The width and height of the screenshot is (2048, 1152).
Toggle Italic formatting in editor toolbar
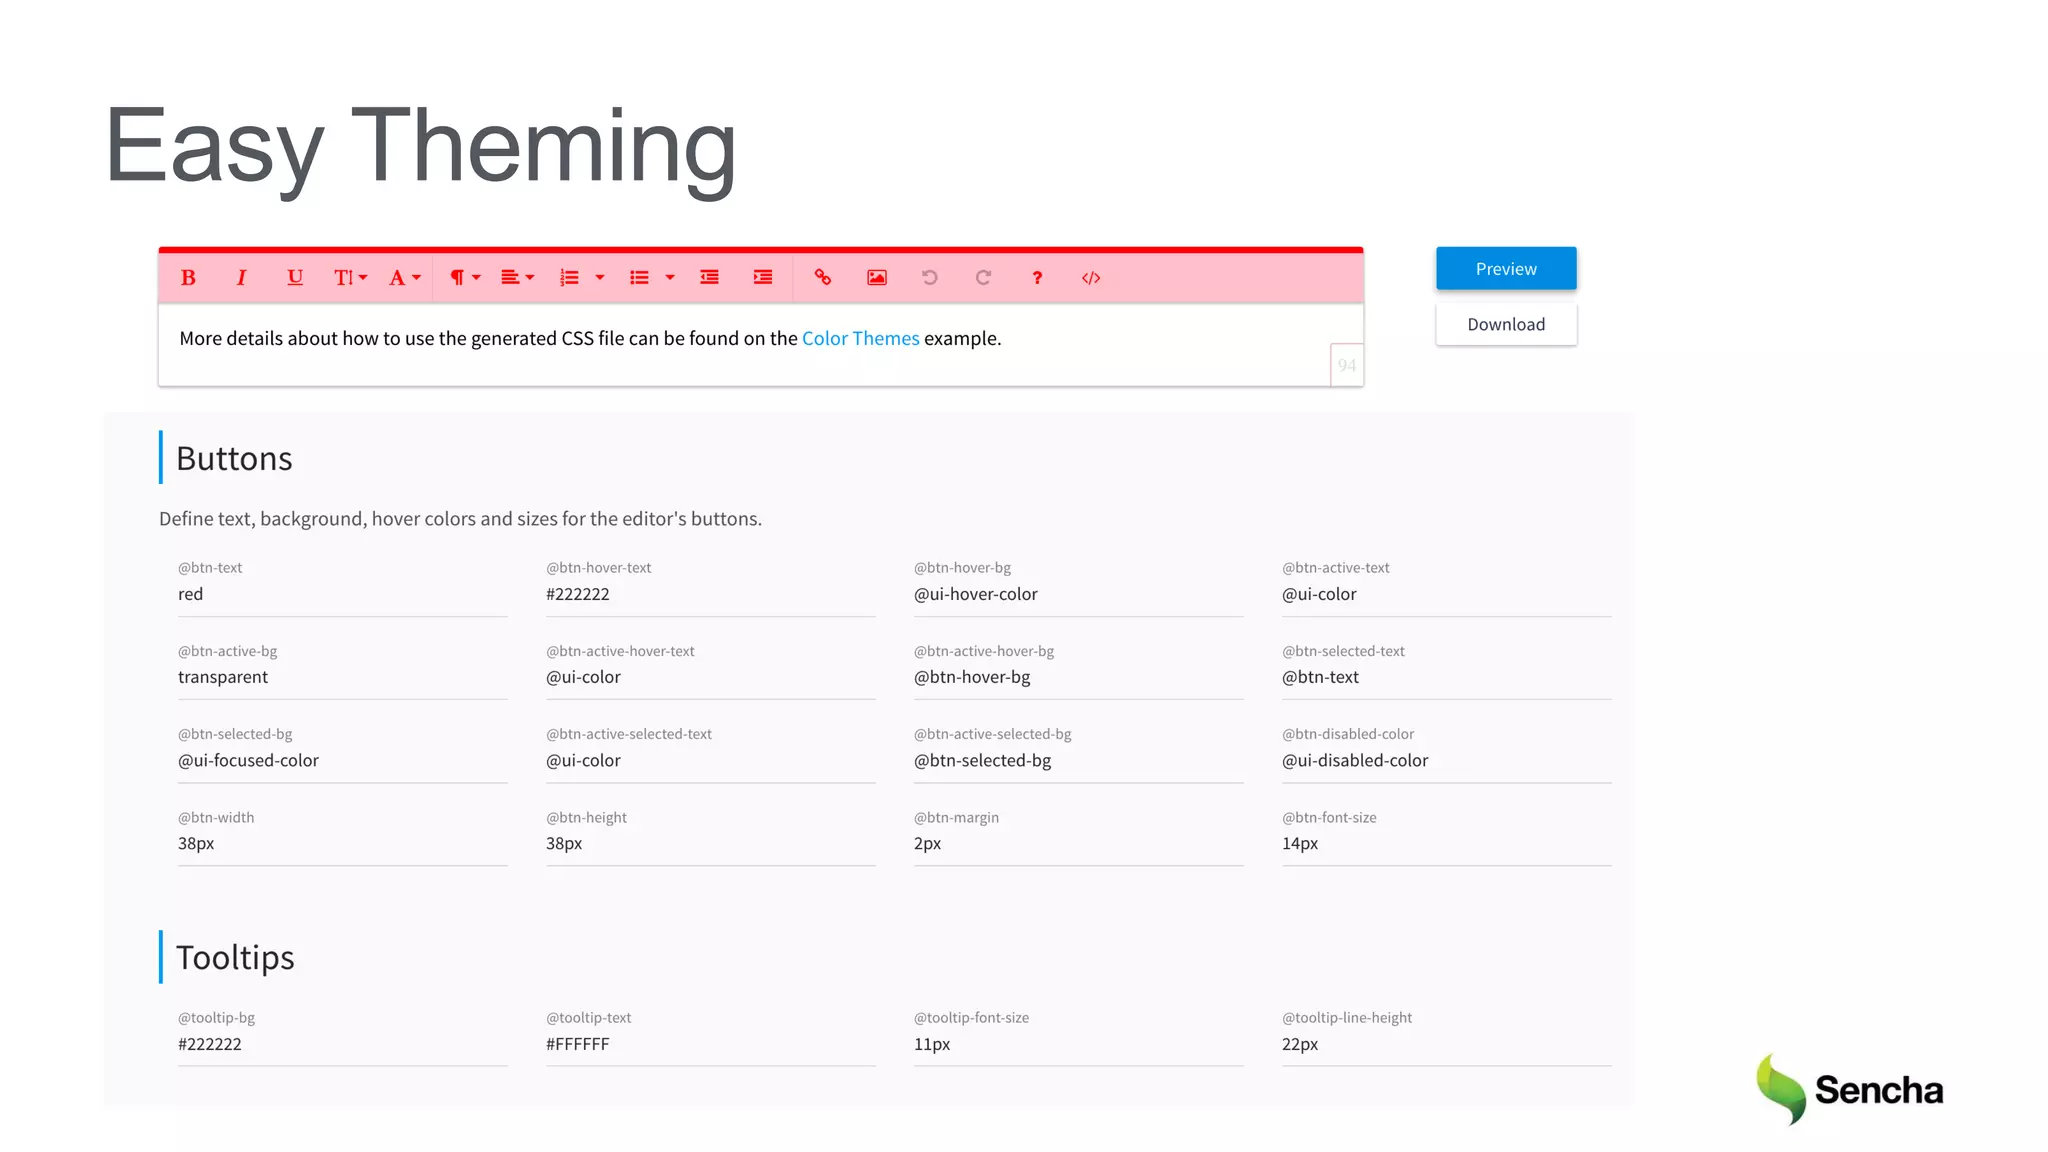(x=241, y=278)
